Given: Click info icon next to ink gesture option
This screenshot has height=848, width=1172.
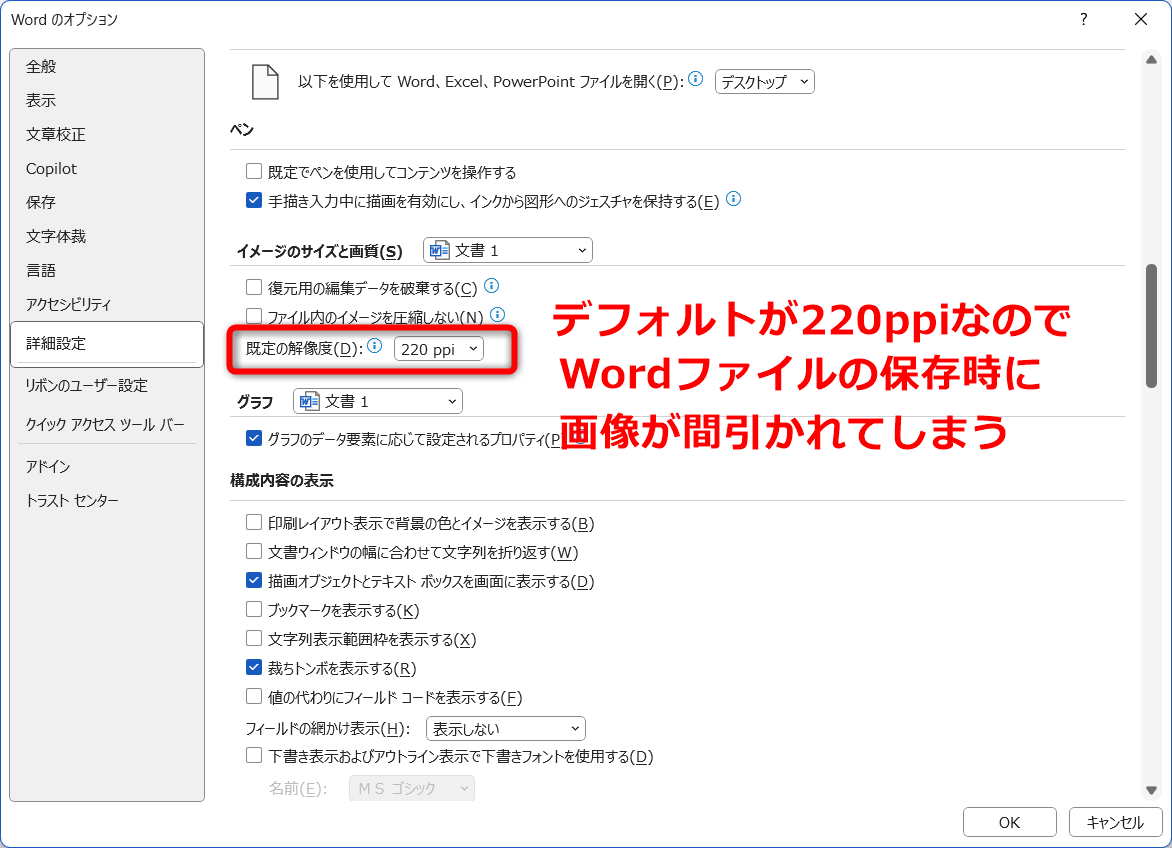Looking at the screenshot, I should coord(733,200).
